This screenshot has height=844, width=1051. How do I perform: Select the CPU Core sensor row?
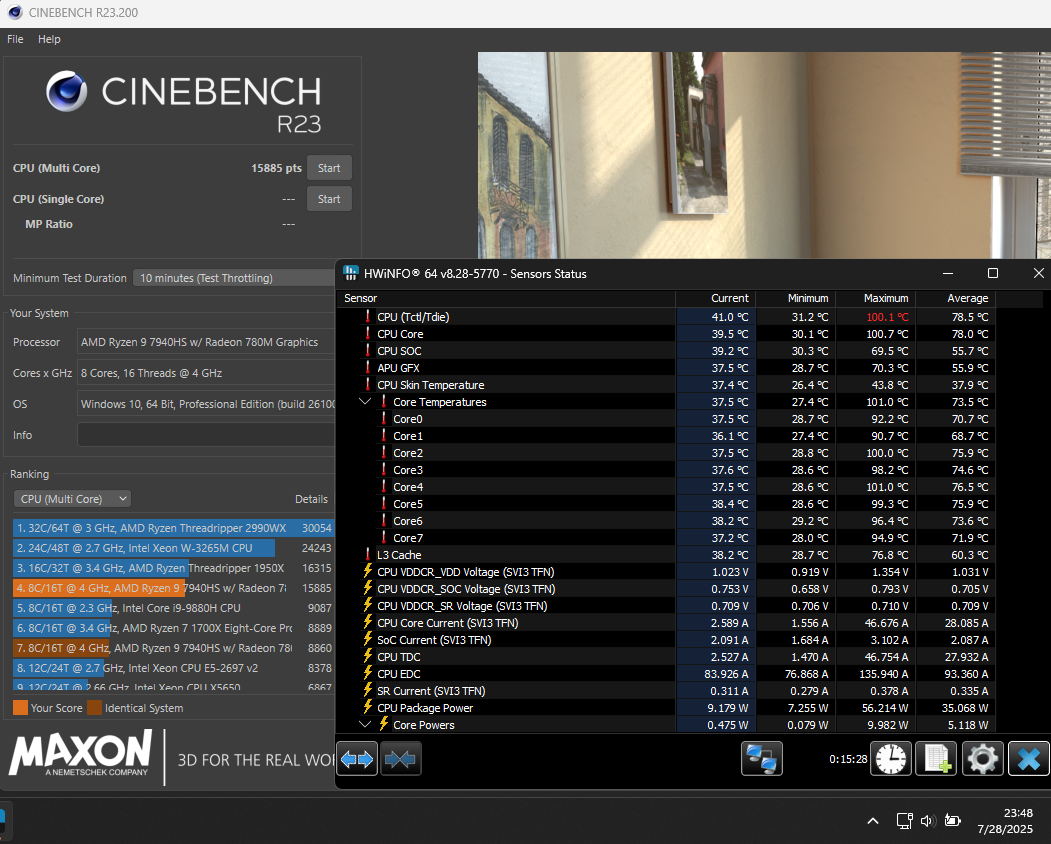point(666,333)
